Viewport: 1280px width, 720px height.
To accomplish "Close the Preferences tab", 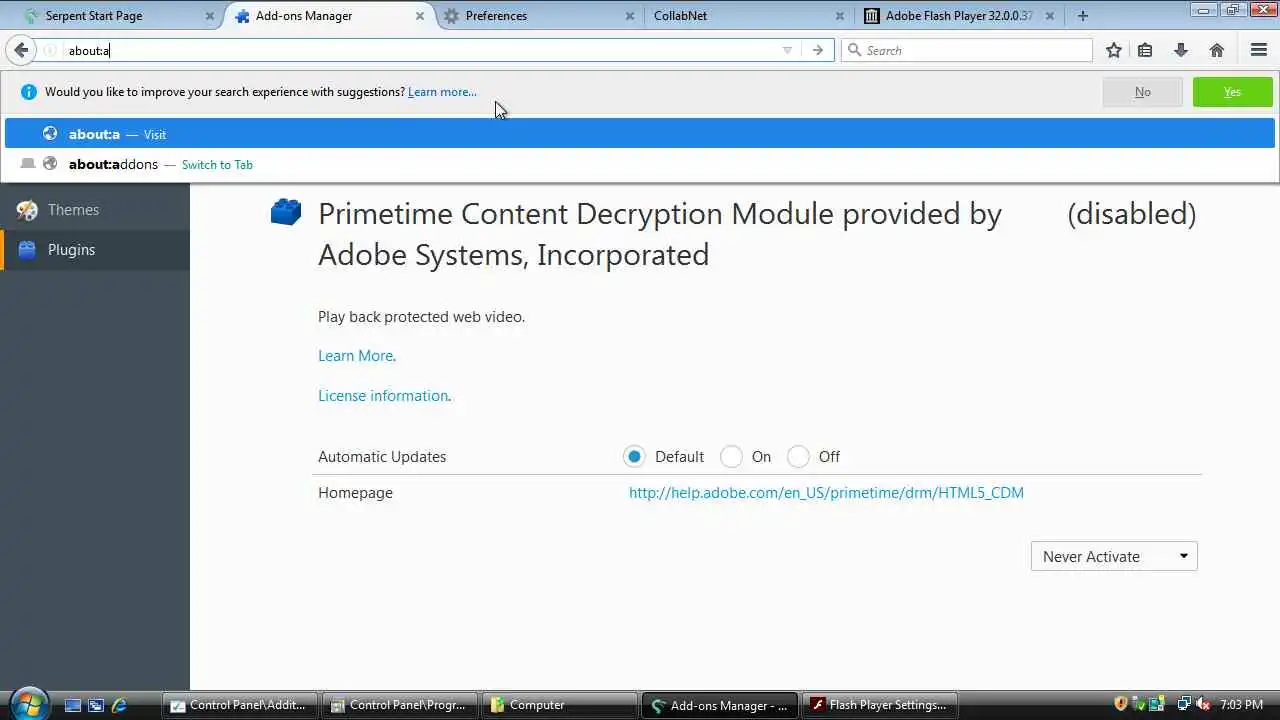I will [629, 16].
